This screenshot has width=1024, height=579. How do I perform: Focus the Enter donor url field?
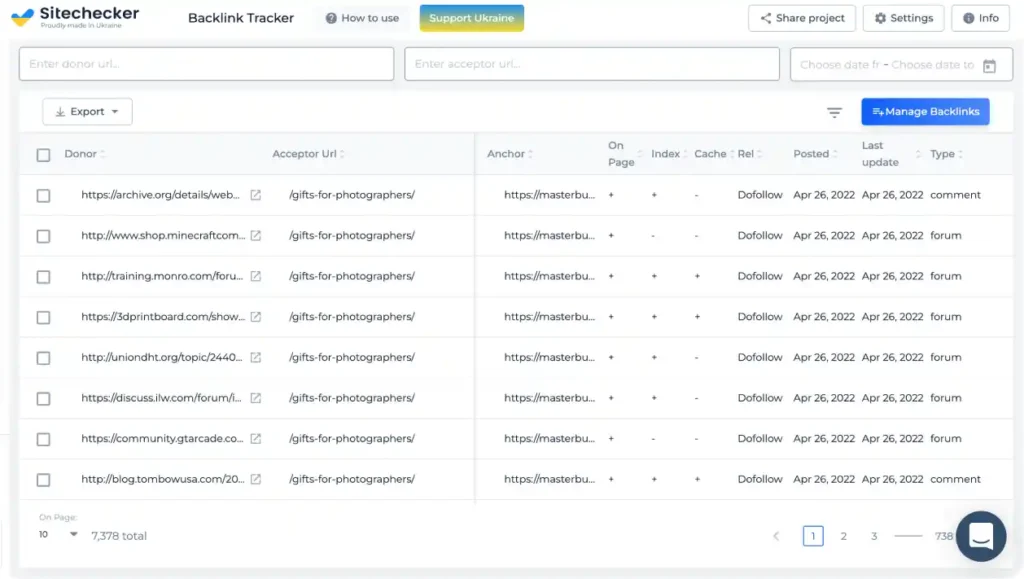pyautogui.click(x=206, y=64)
